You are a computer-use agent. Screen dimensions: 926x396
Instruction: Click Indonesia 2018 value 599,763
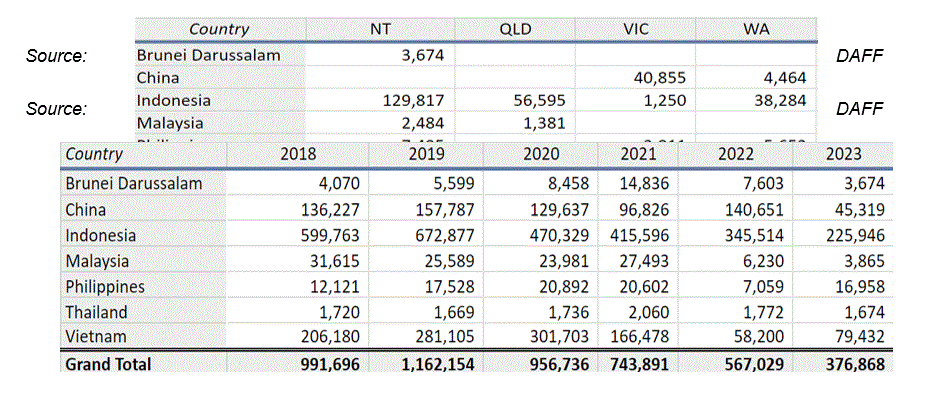[330, 235]
